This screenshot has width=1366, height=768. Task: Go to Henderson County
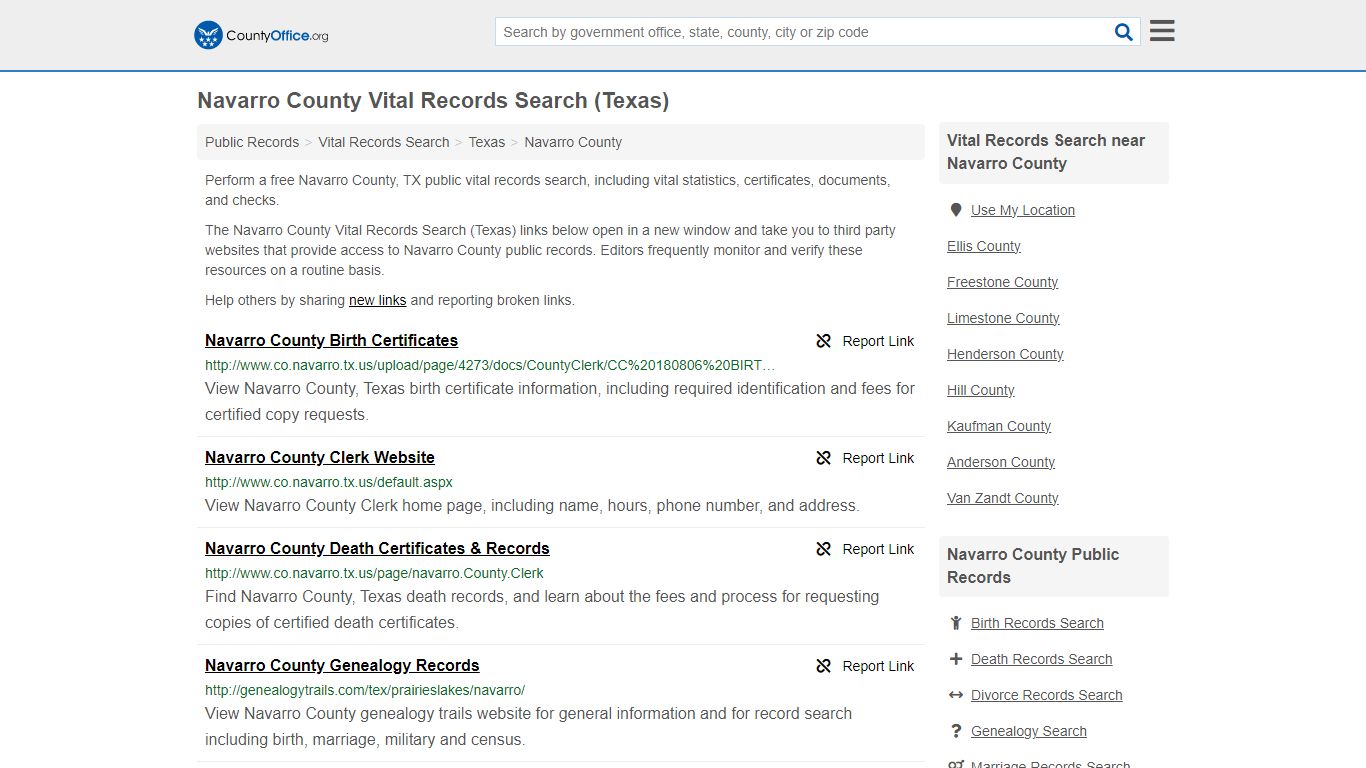tap(1005, 354)
